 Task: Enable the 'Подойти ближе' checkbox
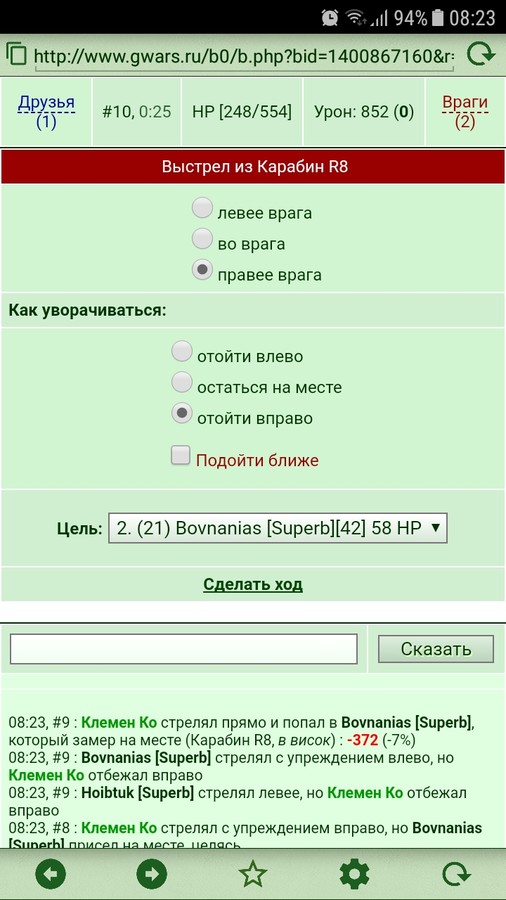pyautogui.click(x=181, y=456)
